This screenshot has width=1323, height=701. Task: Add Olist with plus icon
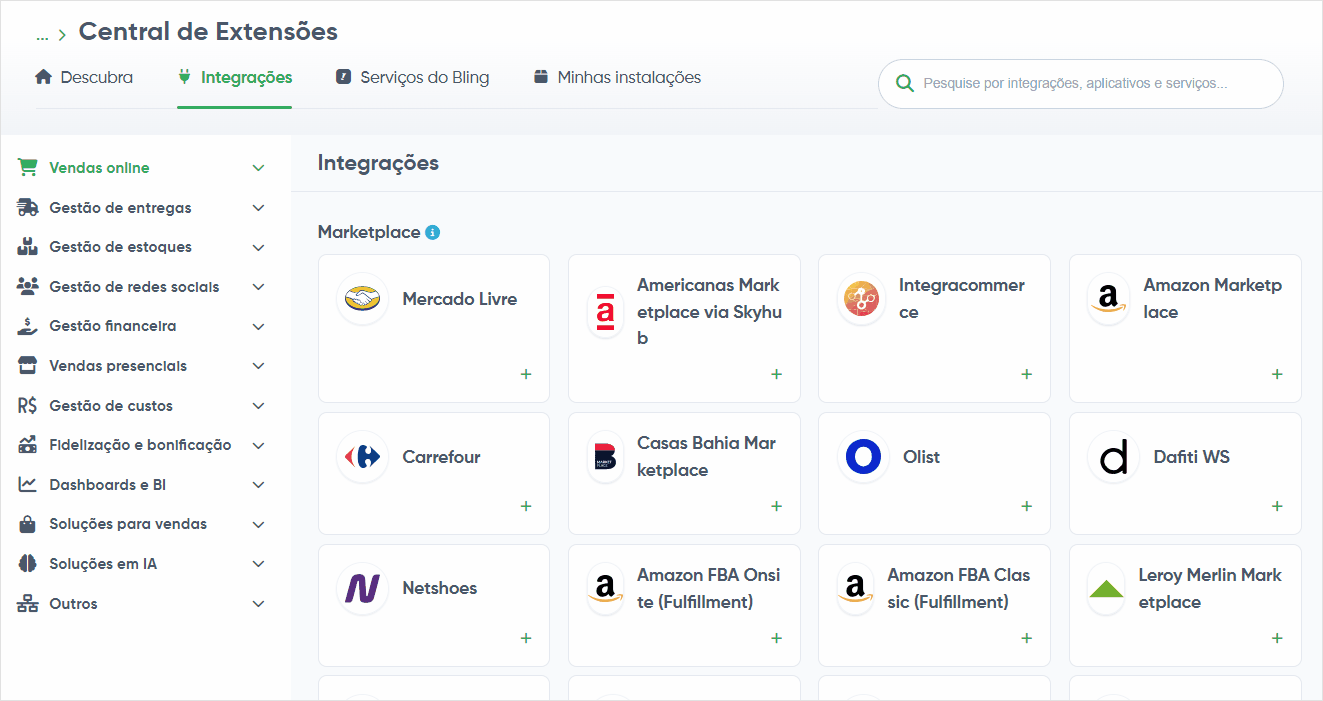point(1026,506)
